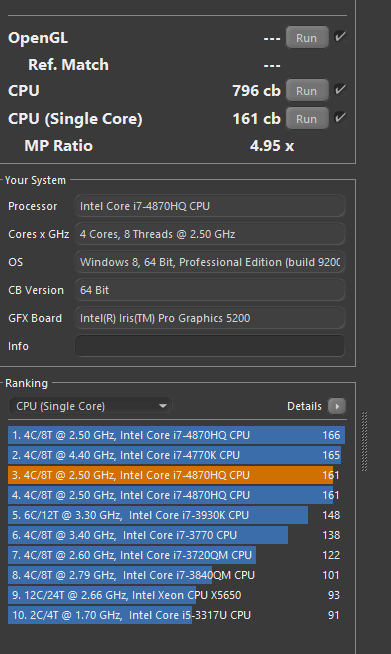Select ranking row 9 Xeon X5650
The width and height of the screenshot is (391, 654).
(177, 595)
